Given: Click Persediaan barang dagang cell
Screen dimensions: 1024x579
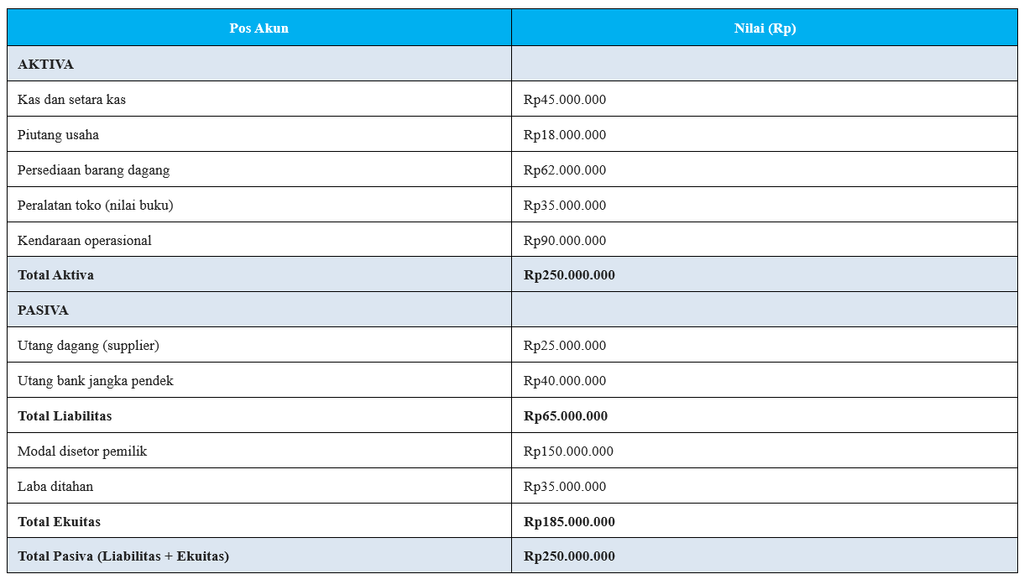Looking at the screenshot, I should [259, 170].
